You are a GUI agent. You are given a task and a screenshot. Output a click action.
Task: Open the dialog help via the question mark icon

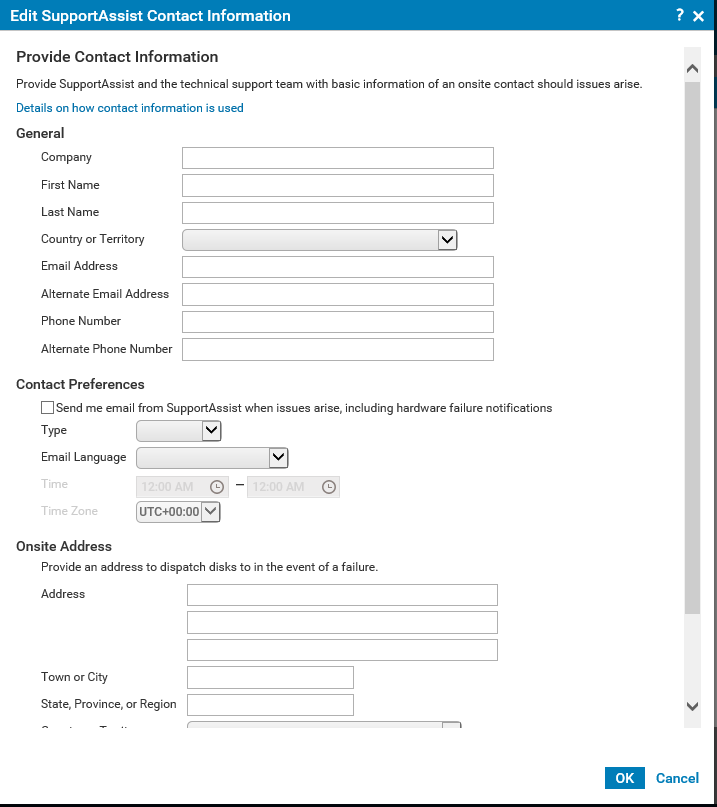(679, 15)
